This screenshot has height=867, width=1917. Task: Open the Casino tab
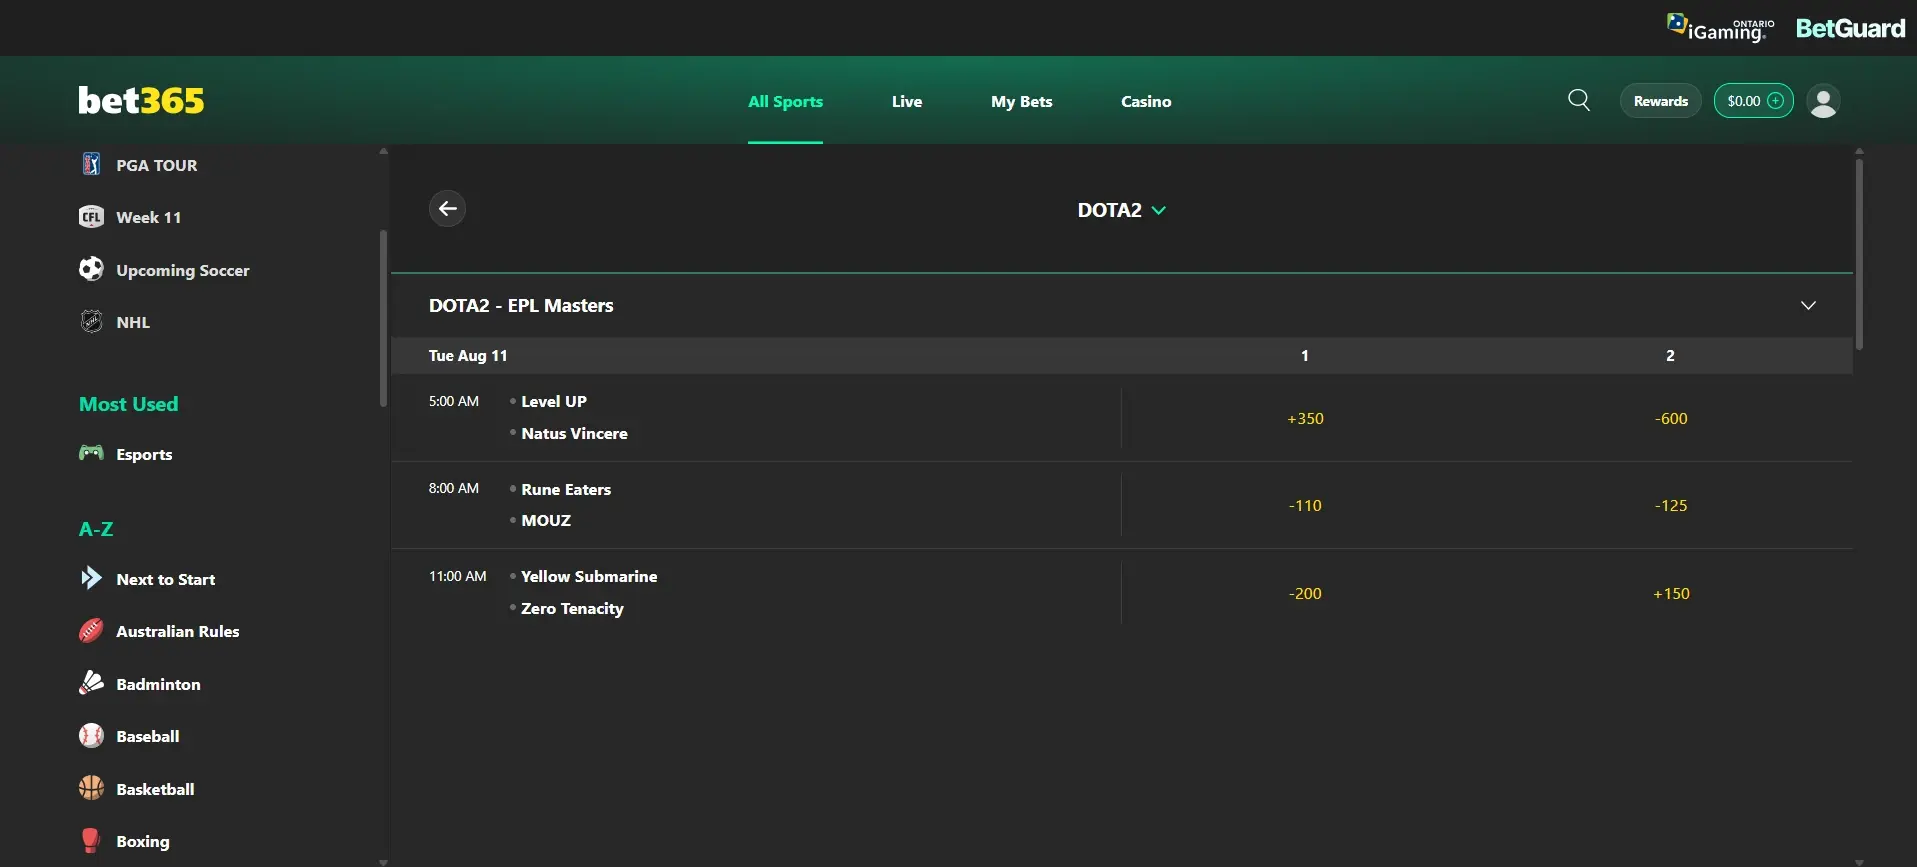point(1146,101)
